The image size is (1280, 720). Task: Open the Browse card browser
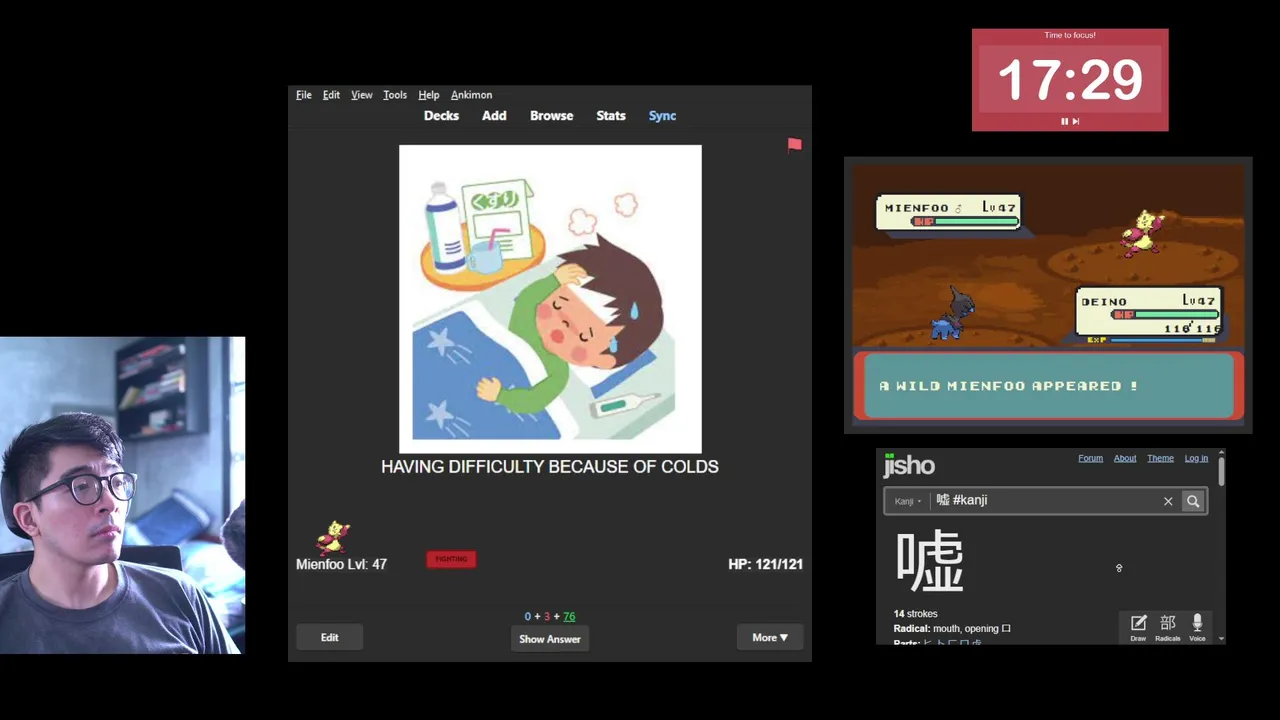tap(551, 116)
